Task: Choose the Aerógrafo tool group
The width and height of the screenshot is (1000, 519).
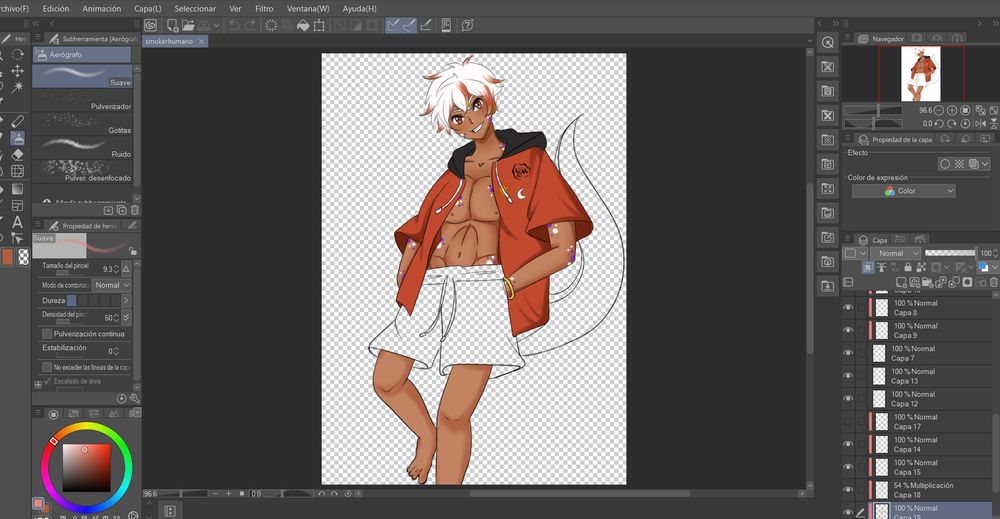Action: point(82,55)
